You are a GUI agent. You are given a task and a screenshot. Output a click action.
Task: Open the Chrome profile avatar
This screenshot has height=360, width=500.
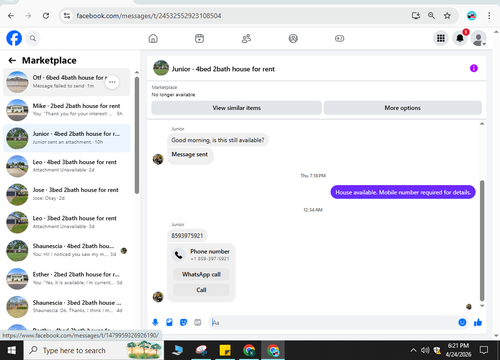pyautogui.click(x=471, y=16)
